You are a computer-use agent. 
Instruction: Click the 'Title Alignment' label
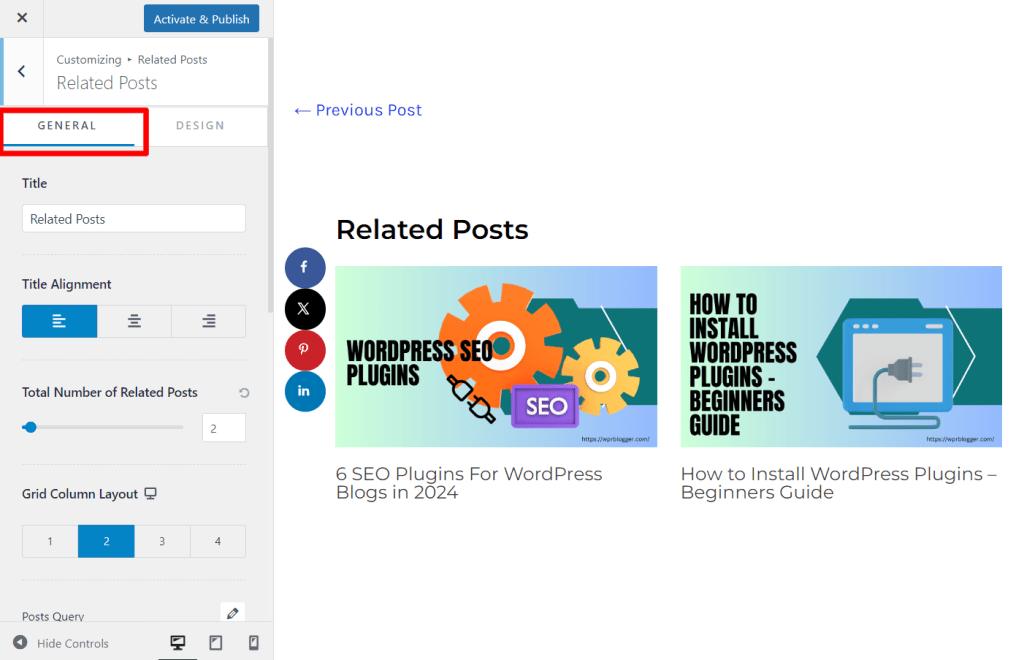(67, 285)
